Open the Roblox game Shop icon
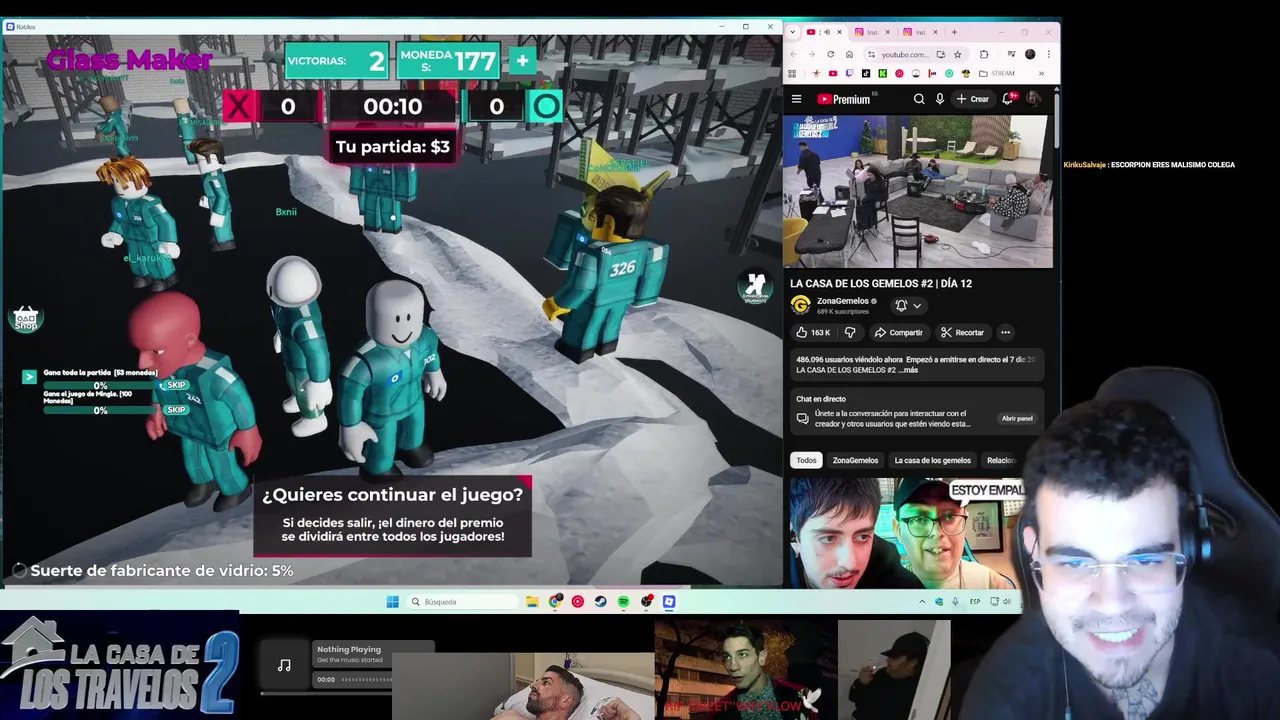Image resolution: width=1280 pixels, height=720 pixels. tap(26, 318)
